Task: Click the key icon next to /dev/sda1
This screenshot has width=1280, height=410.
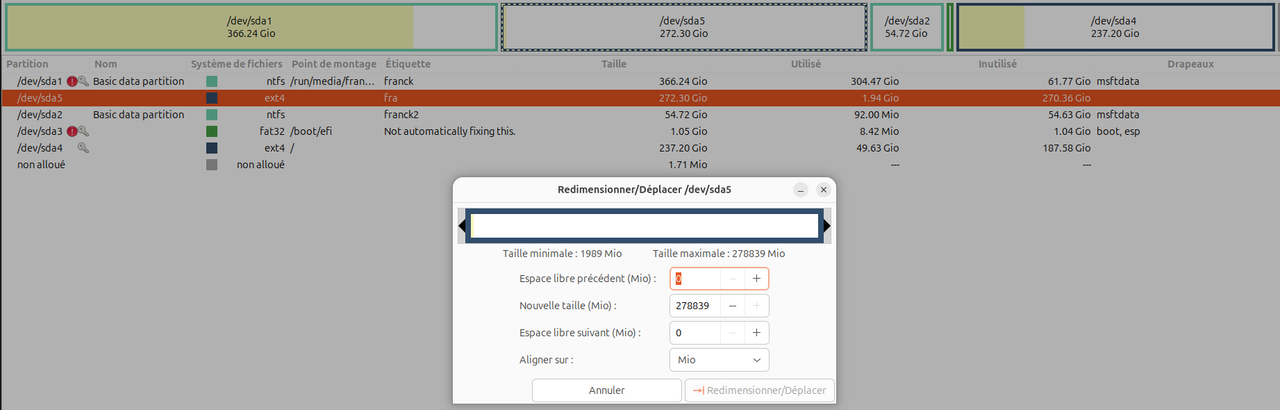Action: pyautogui.click(x=84, y=82)
